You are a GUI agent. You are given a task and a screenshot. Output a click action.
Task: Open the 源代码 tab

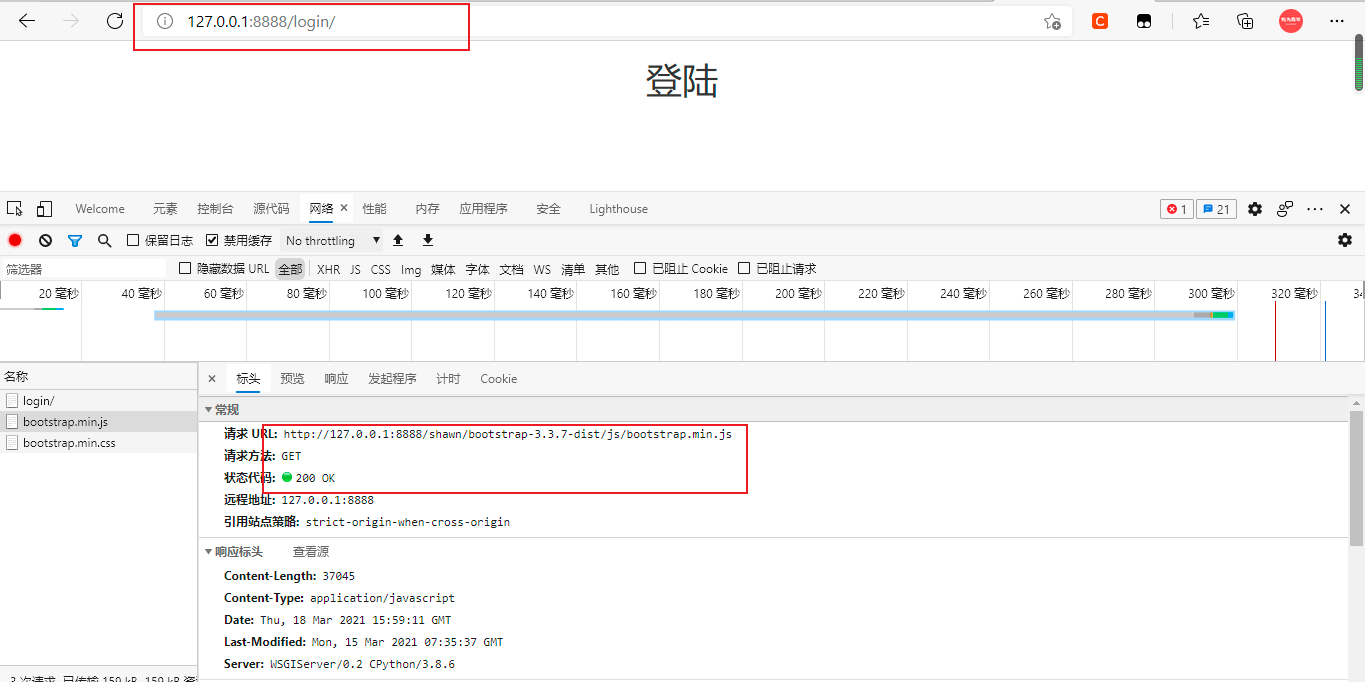pos(271,209)
